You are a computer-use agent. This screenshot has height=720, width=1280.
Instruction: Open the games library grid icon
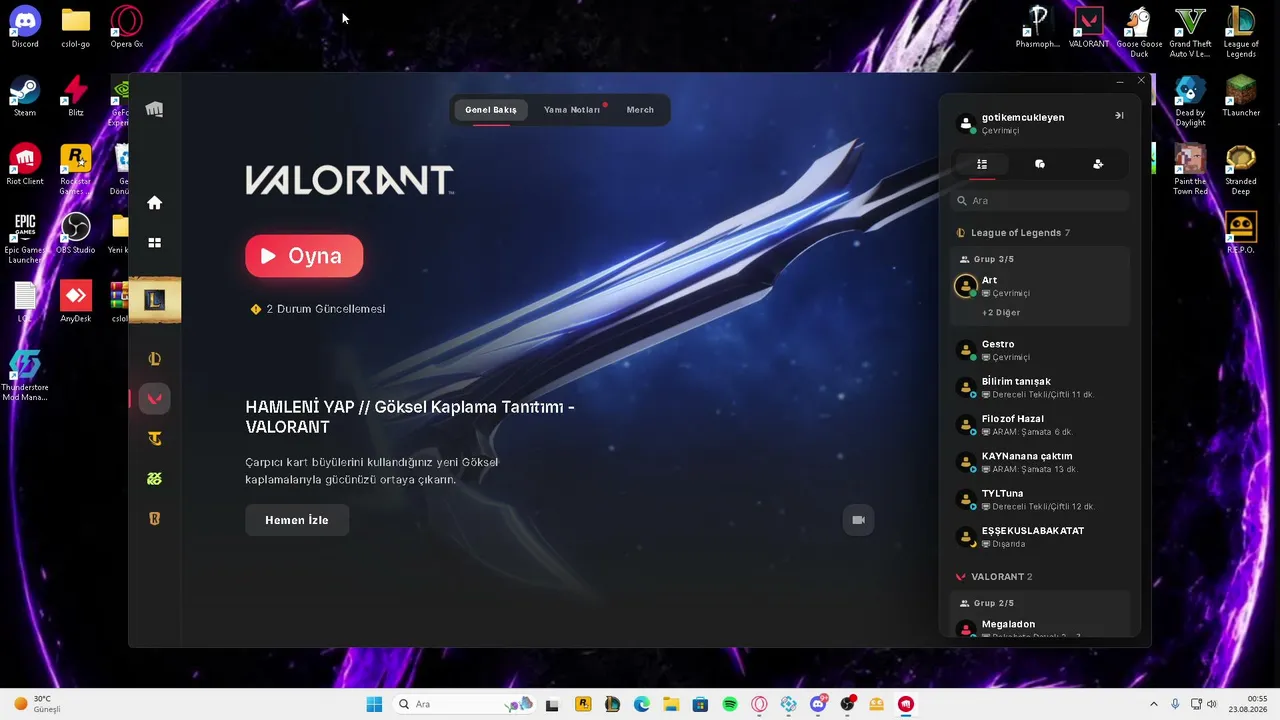coord(154,243)
